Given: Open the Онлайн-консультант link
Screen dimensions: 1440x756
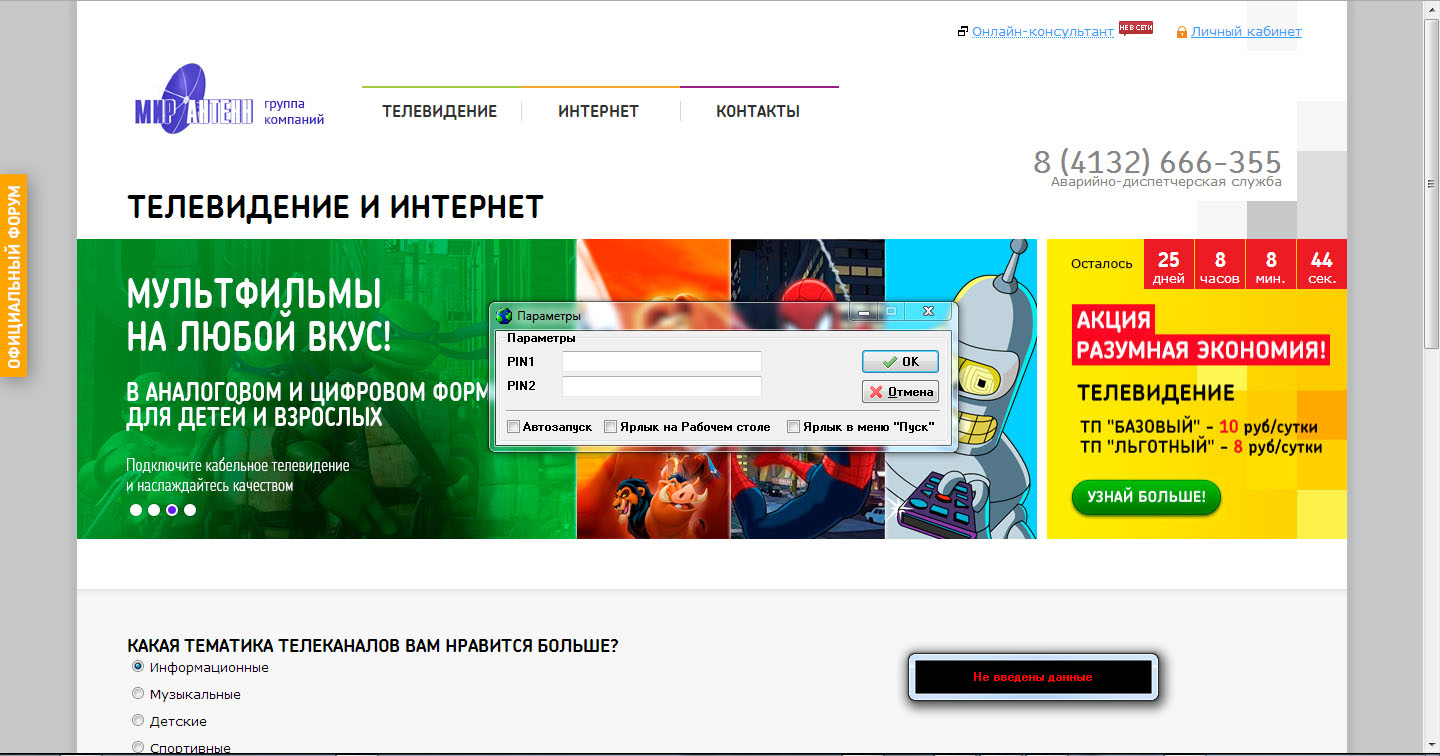Looking at the screenshot, I should [x=1043, y=32].
